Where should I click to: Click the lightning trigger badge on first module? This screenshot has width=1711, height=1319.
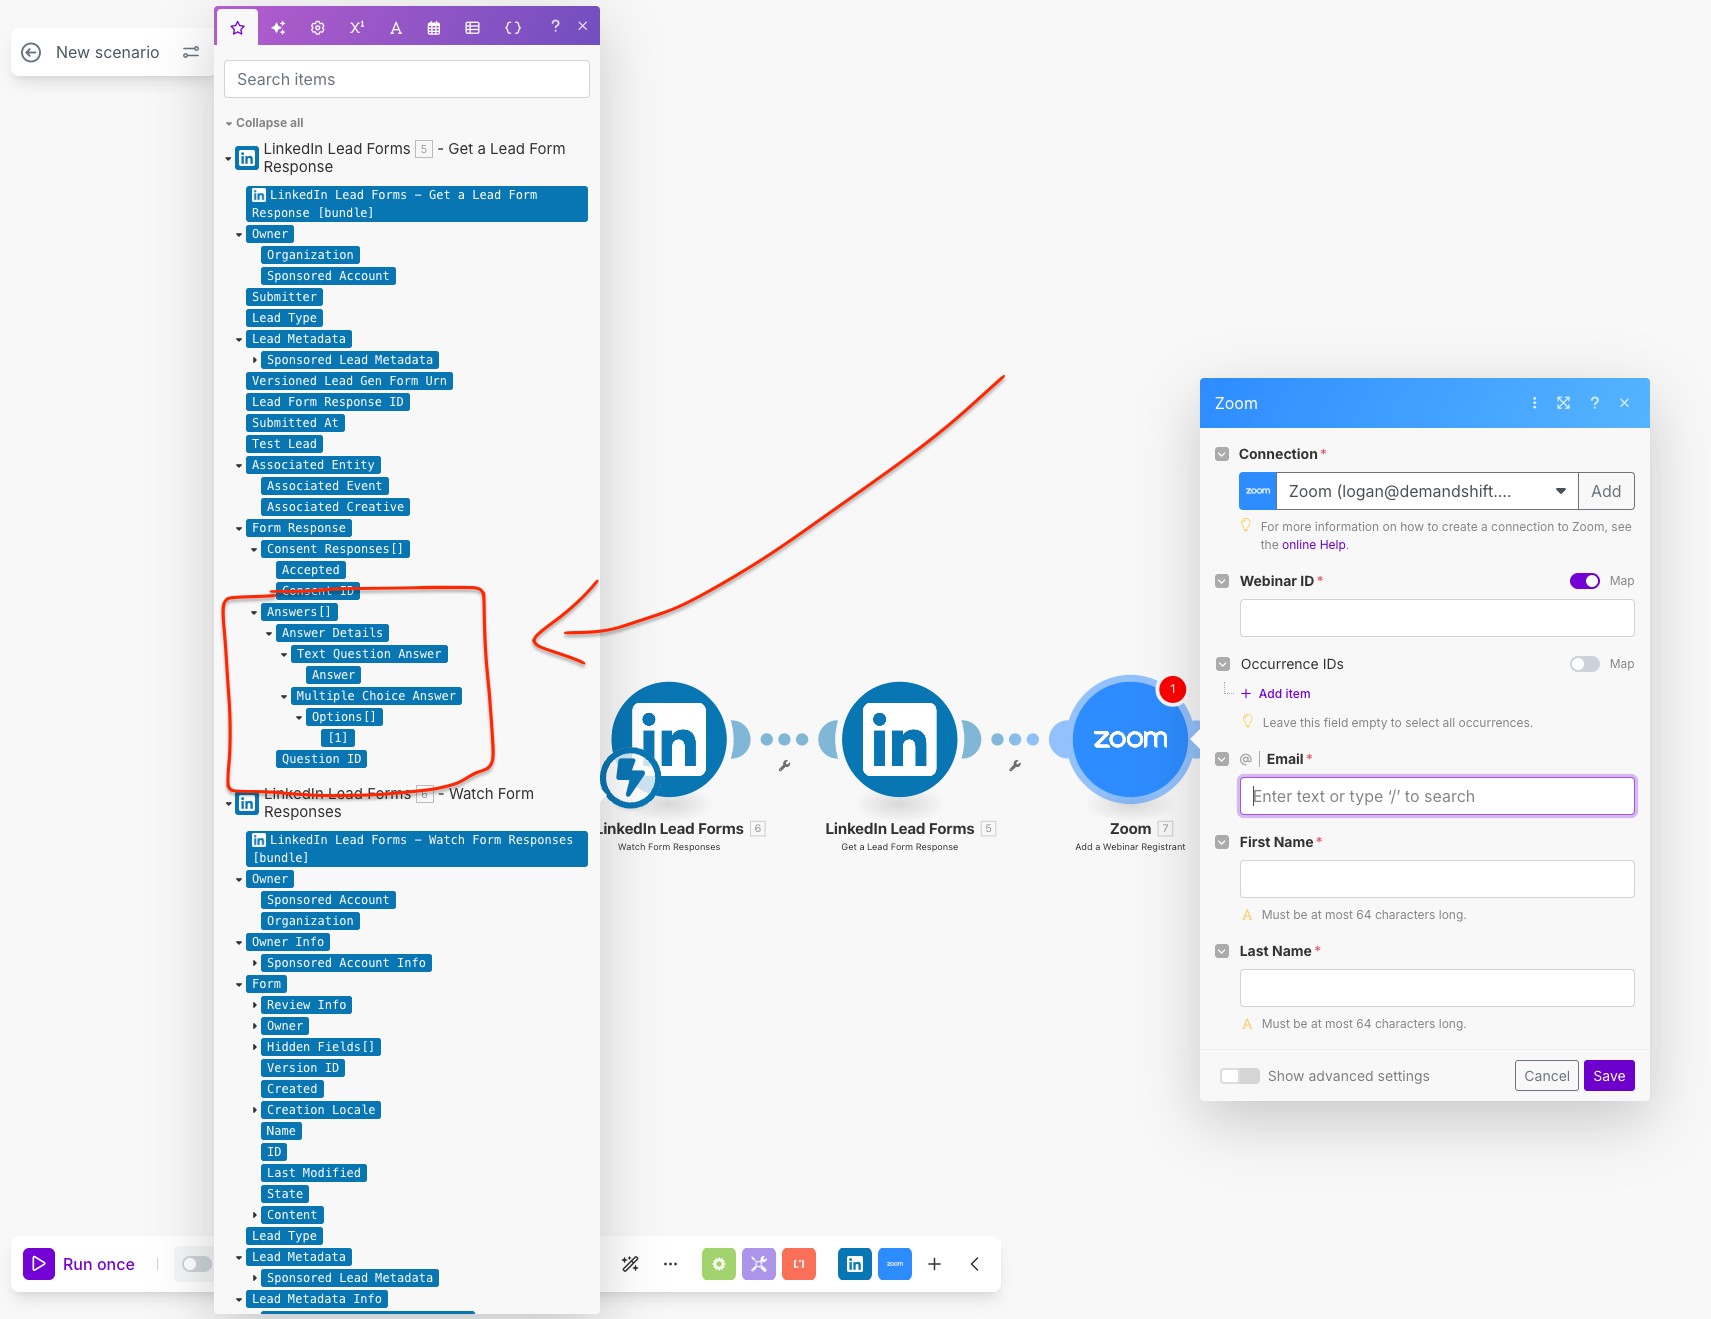(x=630, y=776)
